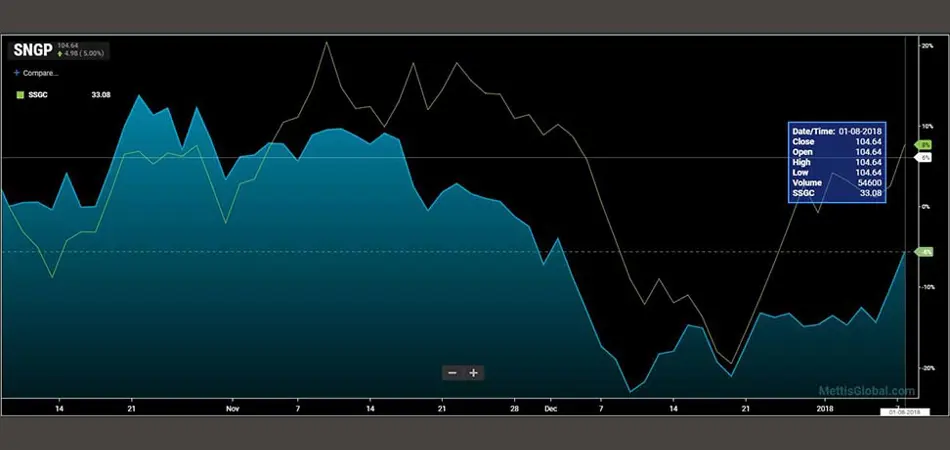Click the 4.98 (5.00%) change text
The image size is (950, 450).
(84, 53)
